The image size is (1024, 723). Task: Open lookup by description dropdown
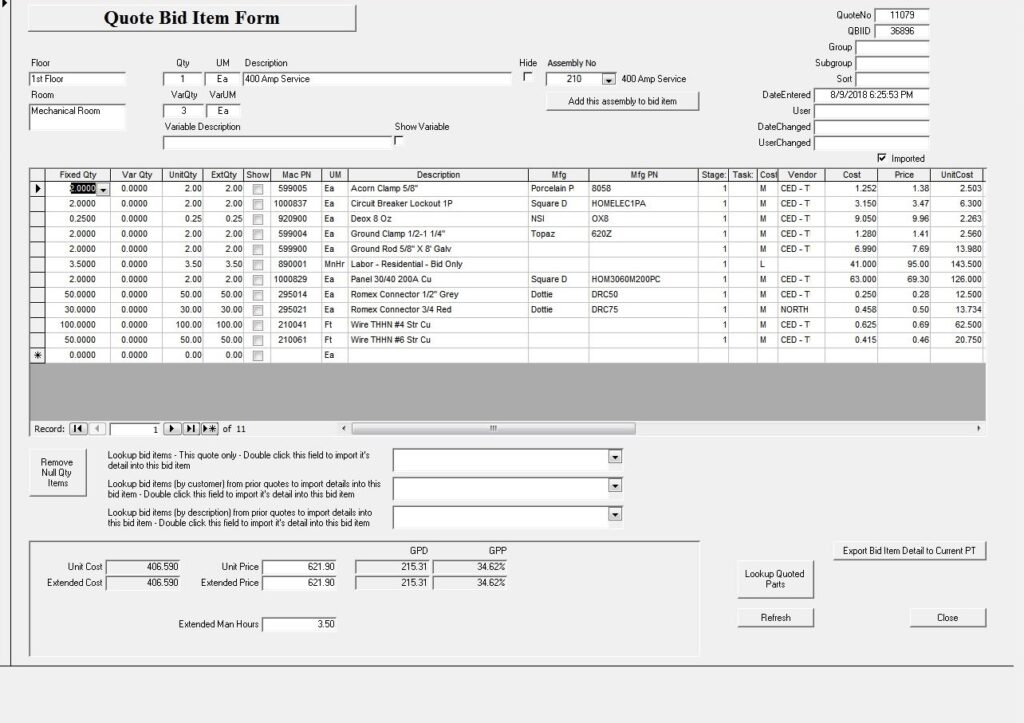[615, 517]
